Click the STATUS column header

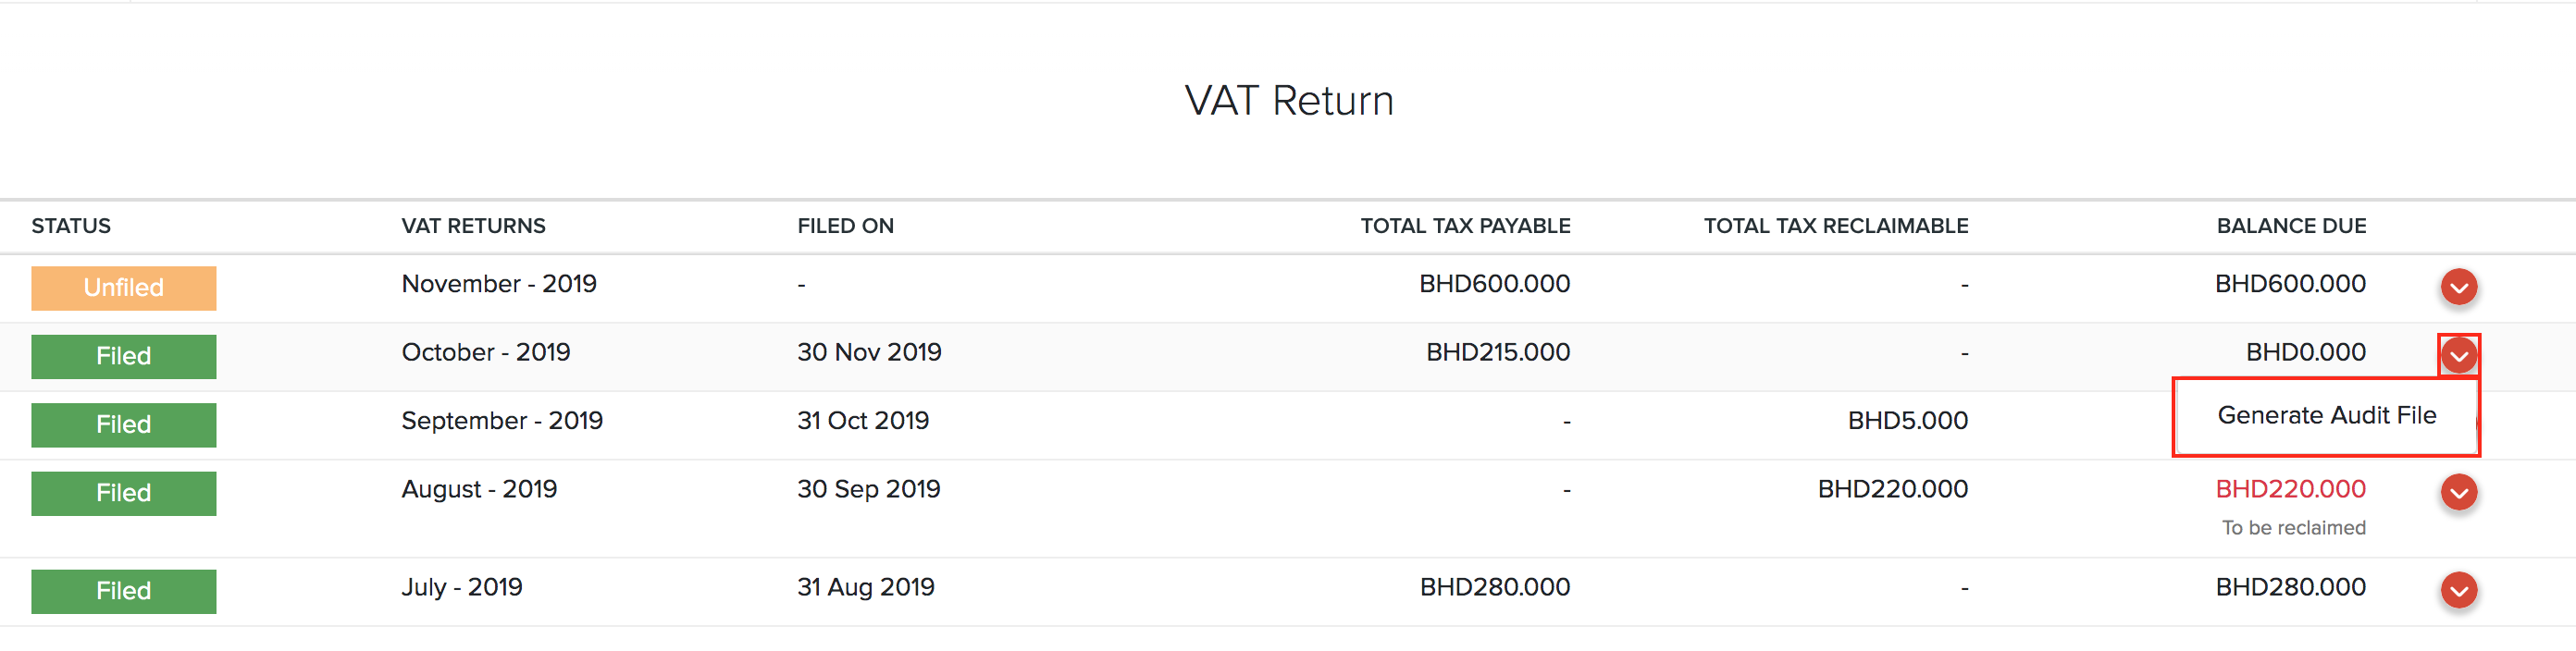coord(71,226)
